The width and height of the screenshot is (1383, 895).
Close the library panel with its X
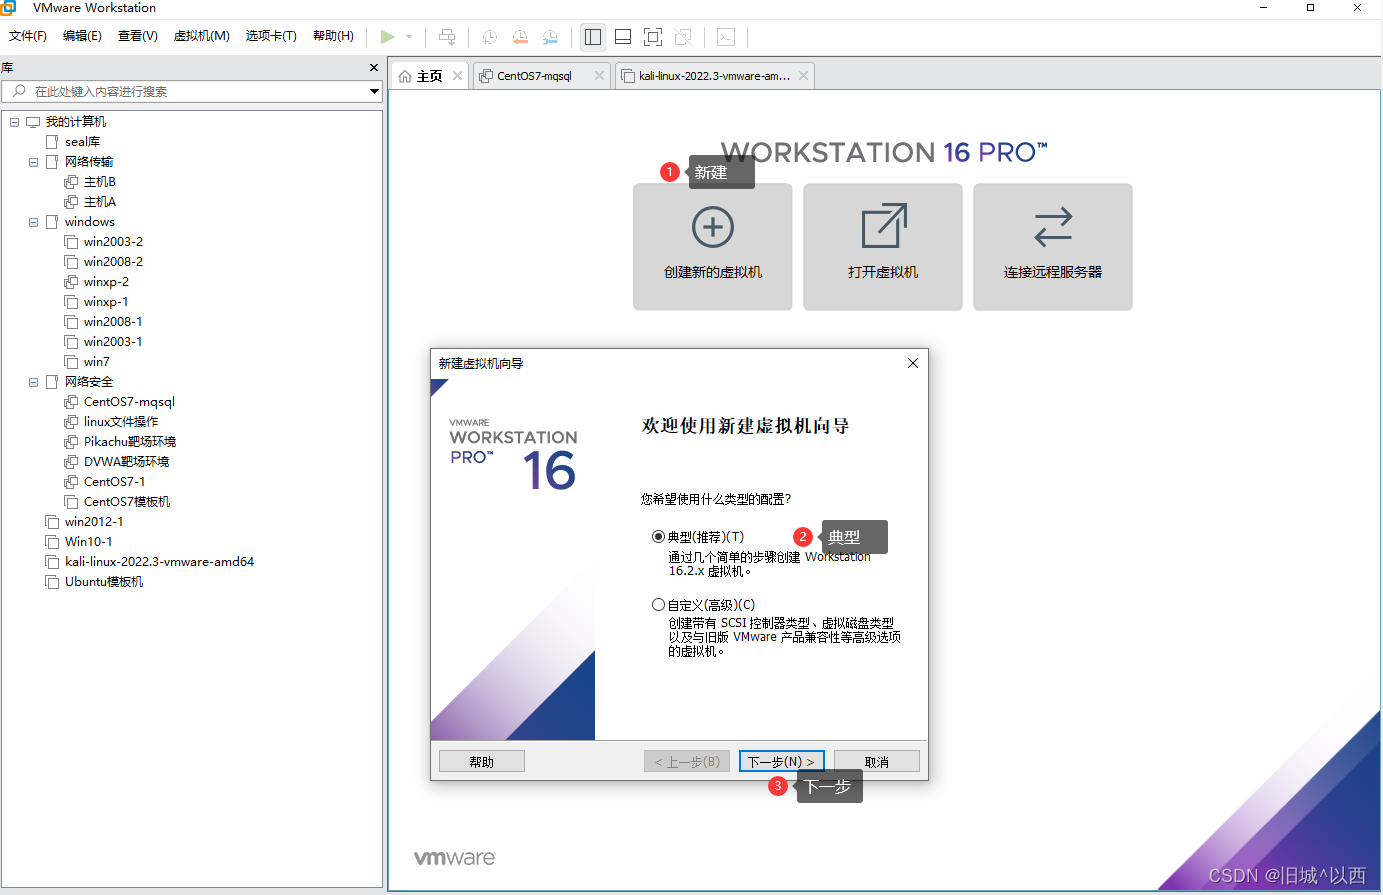click(x=374, y=68)
